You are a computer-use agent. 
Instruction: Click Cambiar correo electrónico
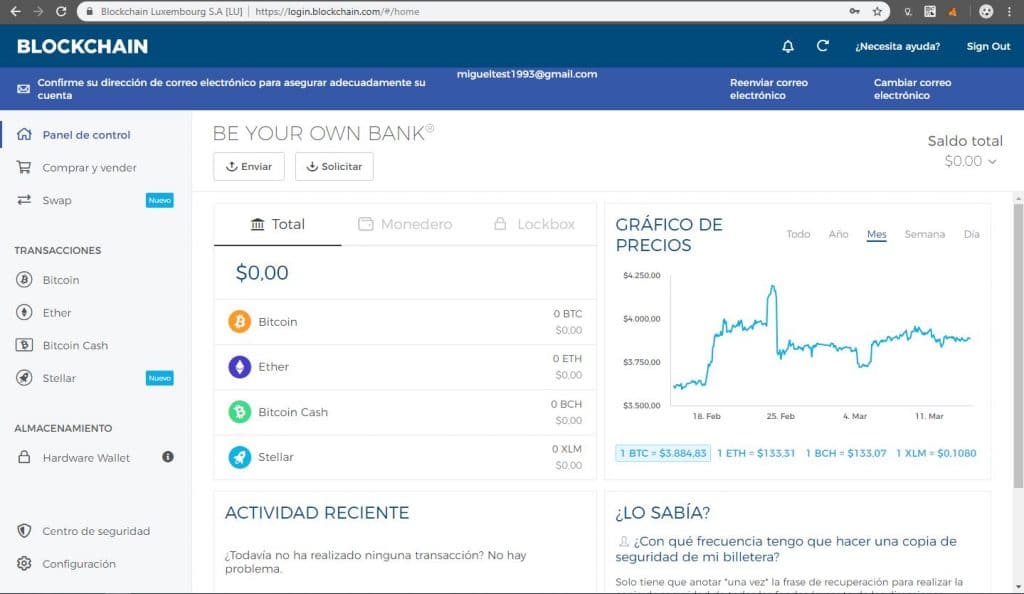(x=912, y=89)
